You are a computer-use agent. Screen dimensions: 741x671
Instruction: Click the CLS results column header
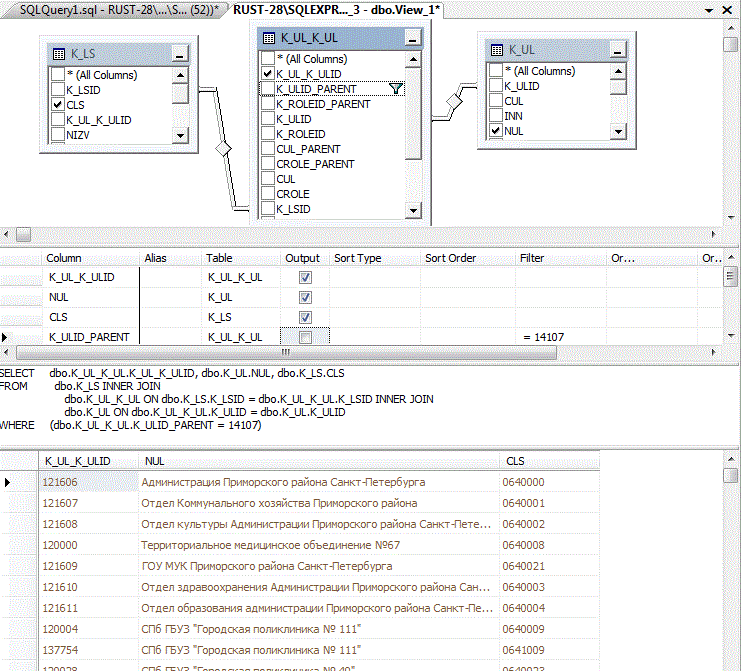(x=549, y=461)
